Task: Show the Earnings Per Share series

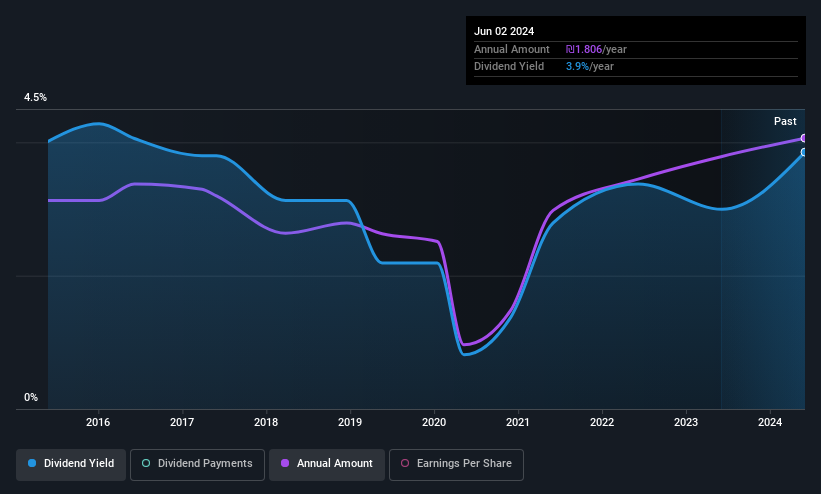Action: [456, 464]
